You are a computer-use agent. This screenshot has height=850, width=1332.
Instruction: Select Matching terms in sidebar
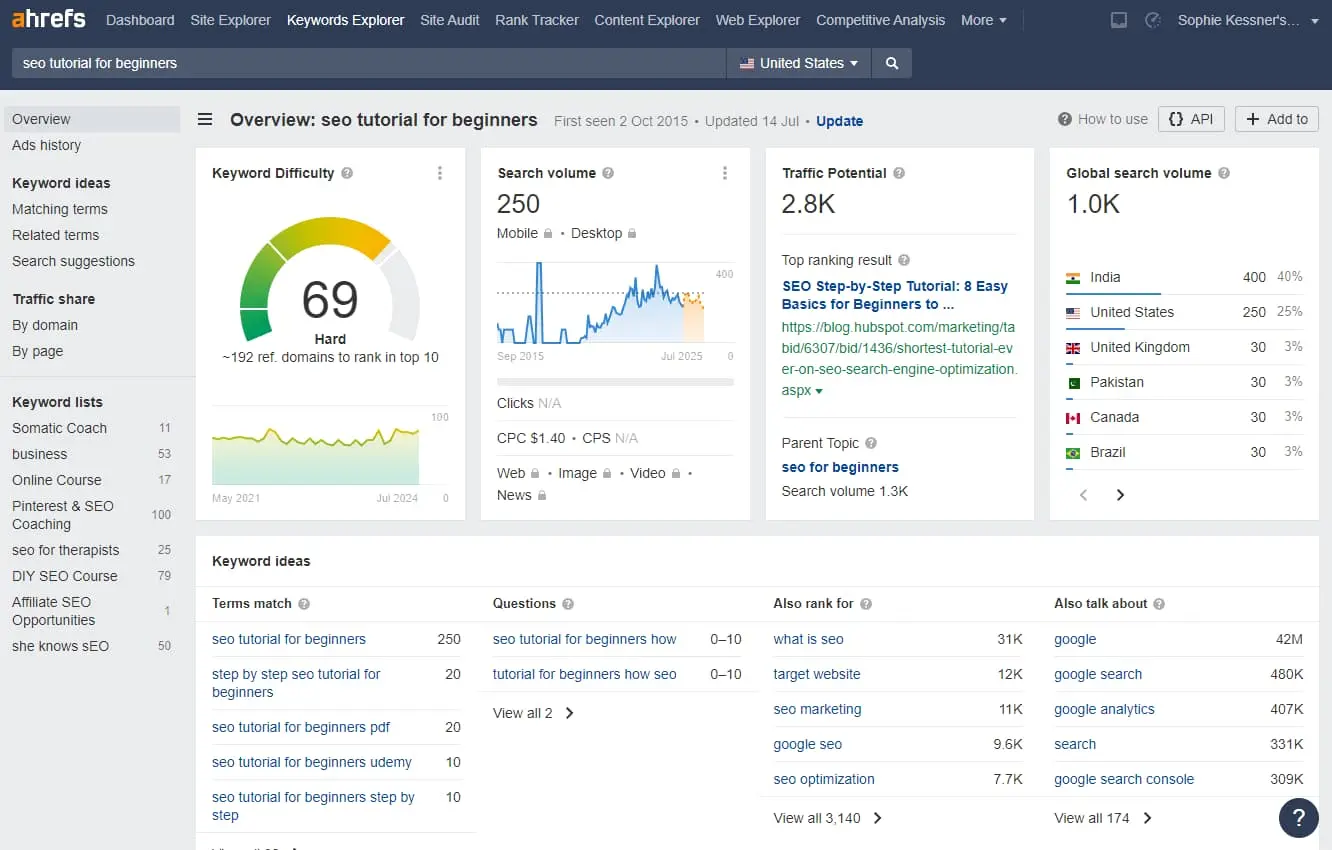pos(60,209)
